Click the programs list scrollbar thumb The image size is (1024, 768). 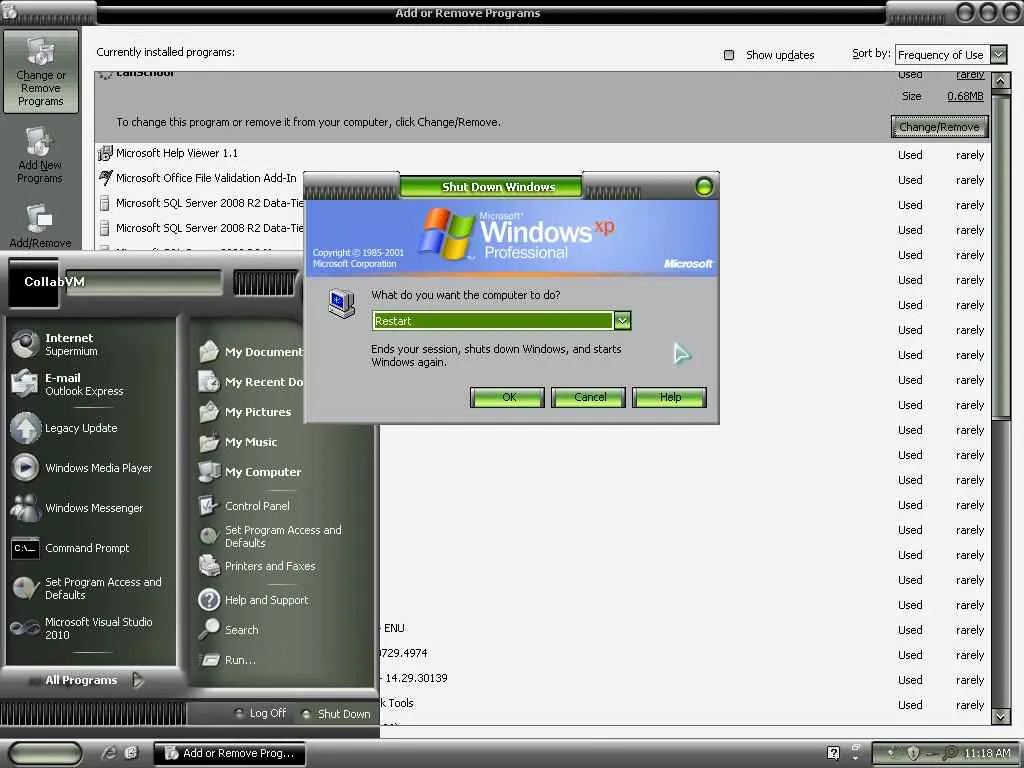click(x=1001, y=256)
